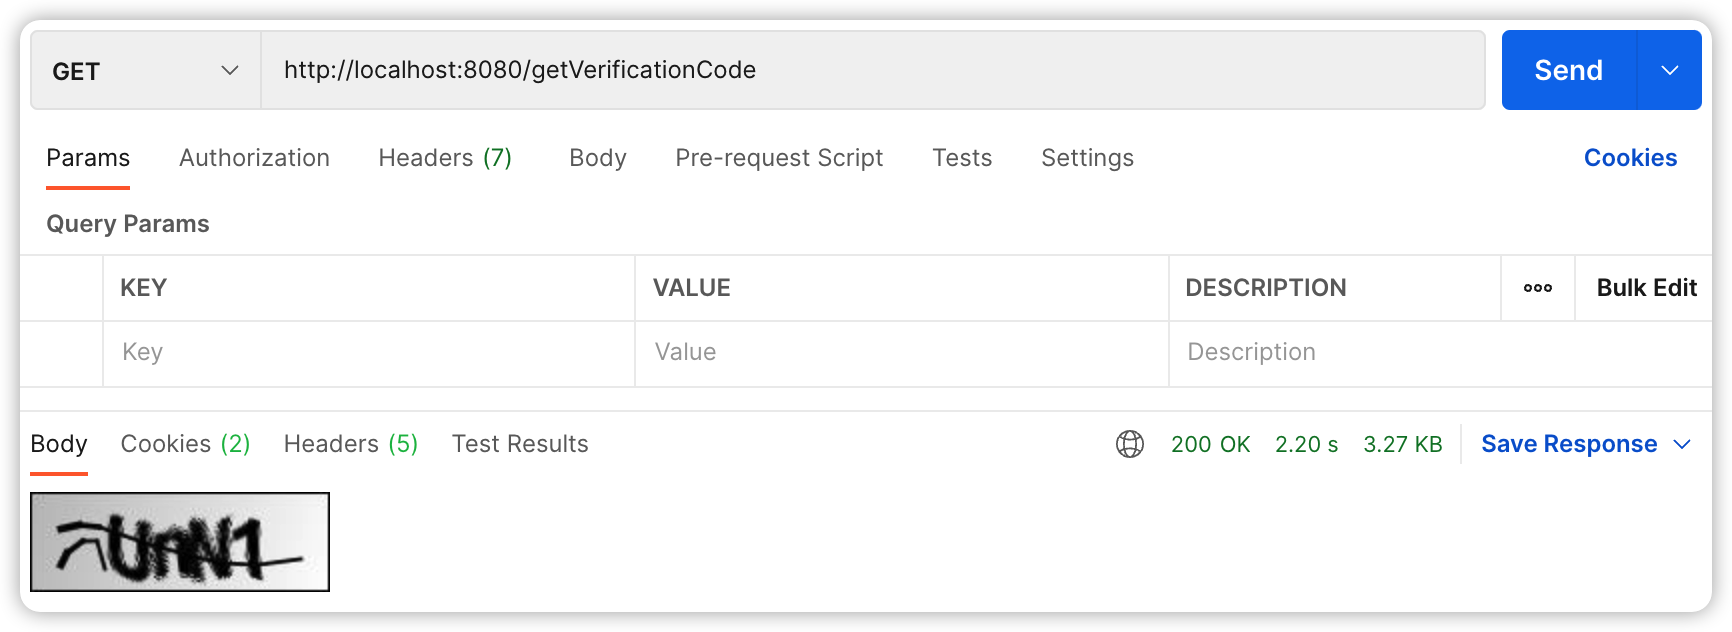Open the Settings tab
Viewport: 1732px width, 632px height.
coord(1087,158)
